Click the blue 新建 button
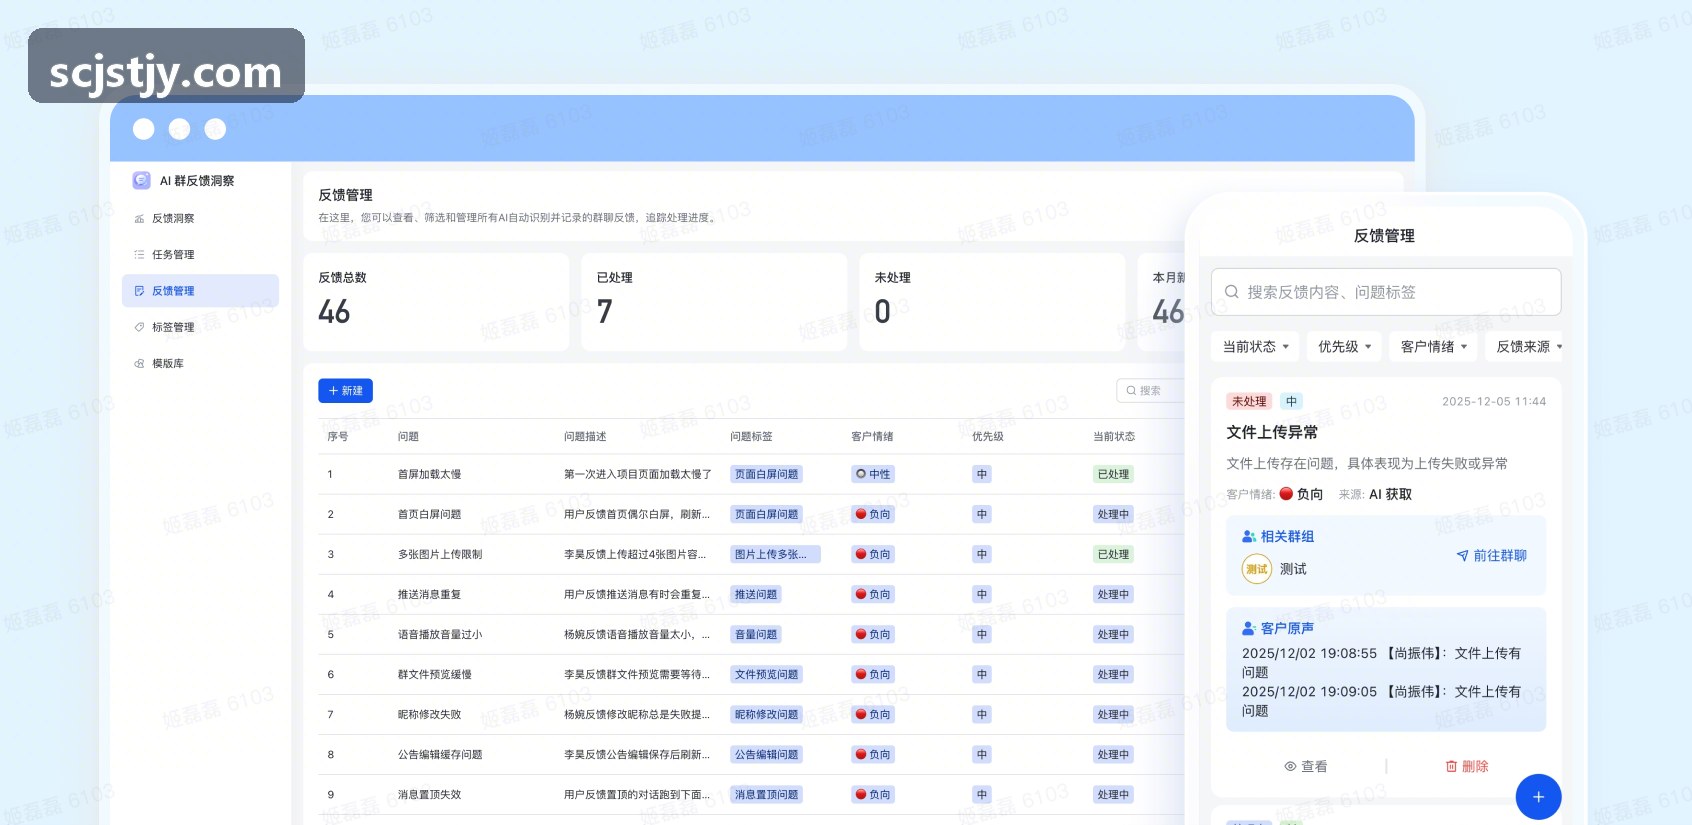This screenshot has height=825, width=1692. click(x=345, y=391)
